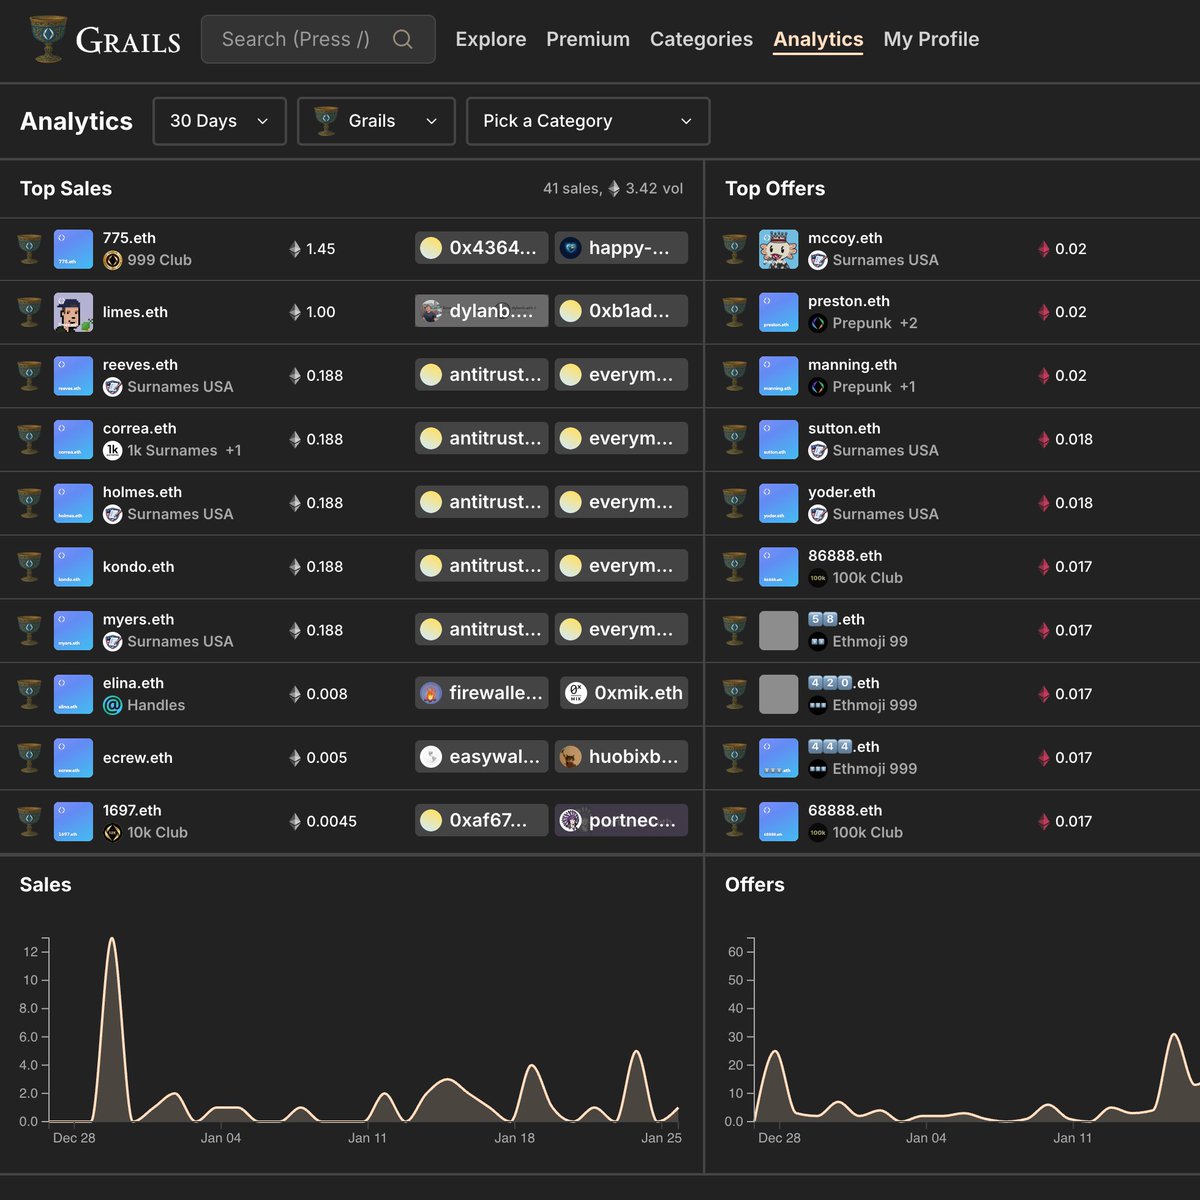Expand the Grails marketplace selector
This screenshot has height=1200, width=1200.
coord(375,121)
